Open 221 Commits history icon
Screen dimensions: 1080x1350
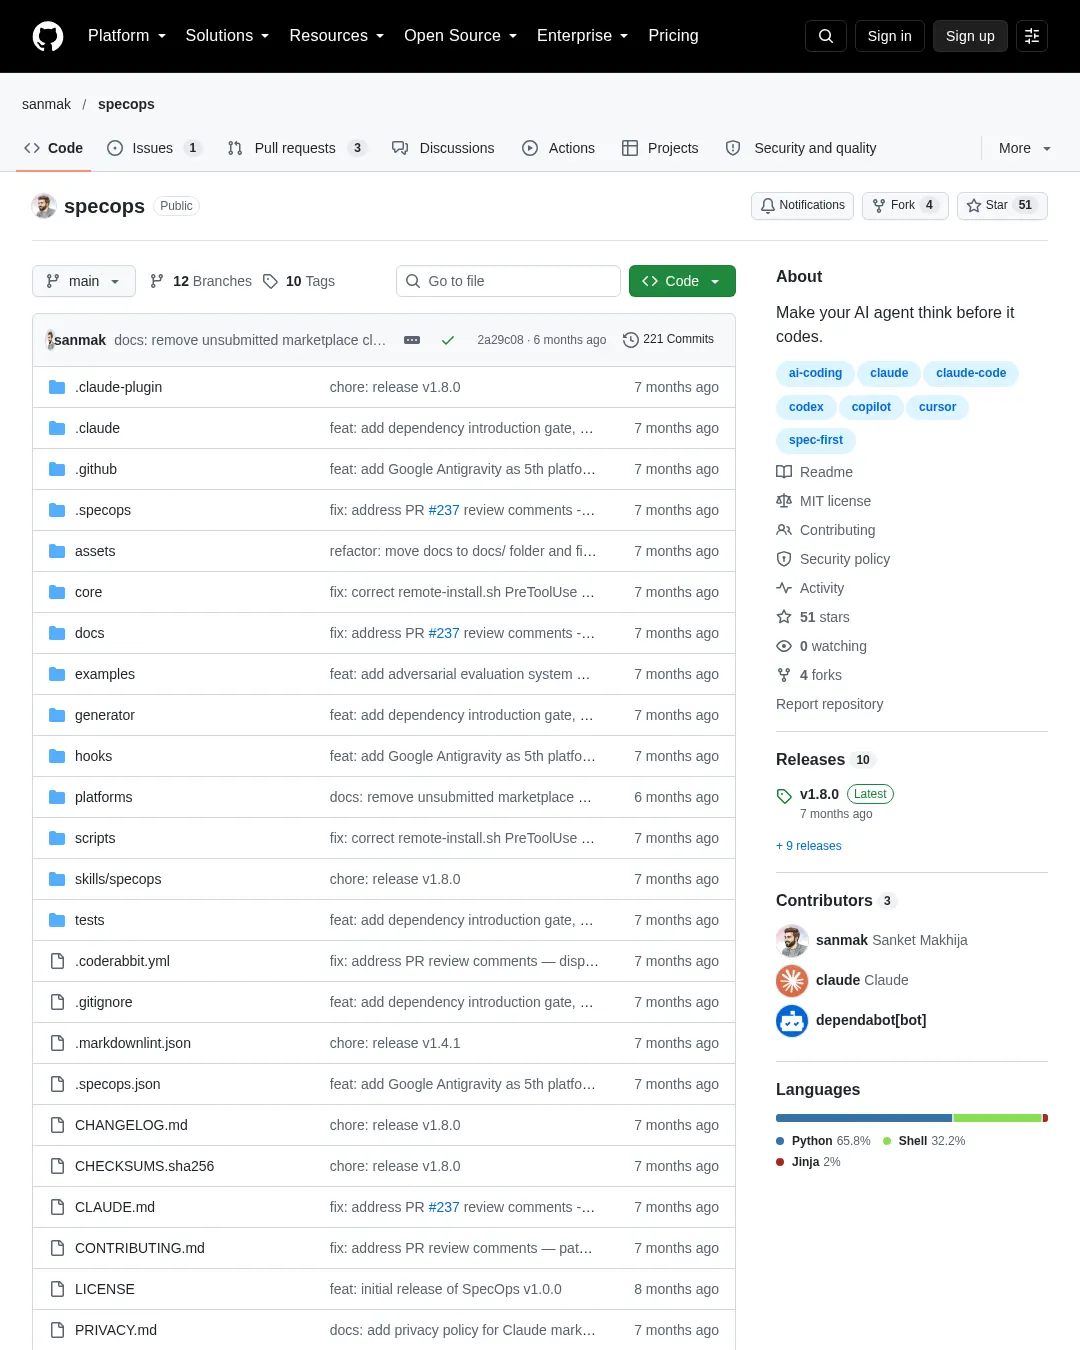point(630,340)
